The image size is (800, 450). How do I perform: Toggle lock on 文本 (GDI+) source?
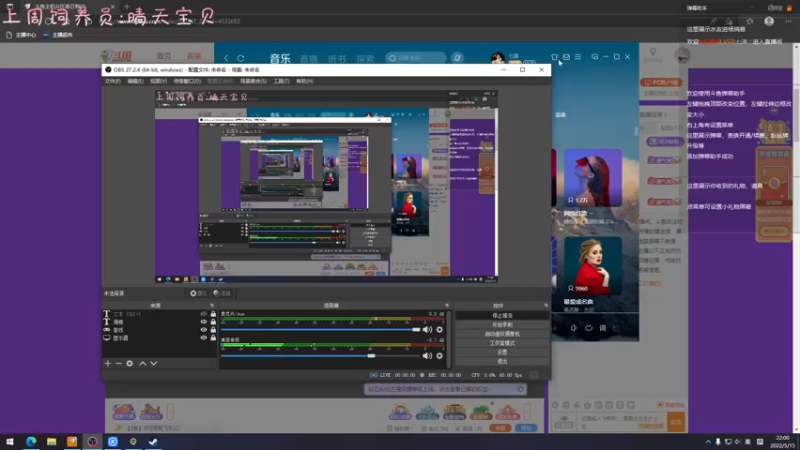(x=213, y=314)
